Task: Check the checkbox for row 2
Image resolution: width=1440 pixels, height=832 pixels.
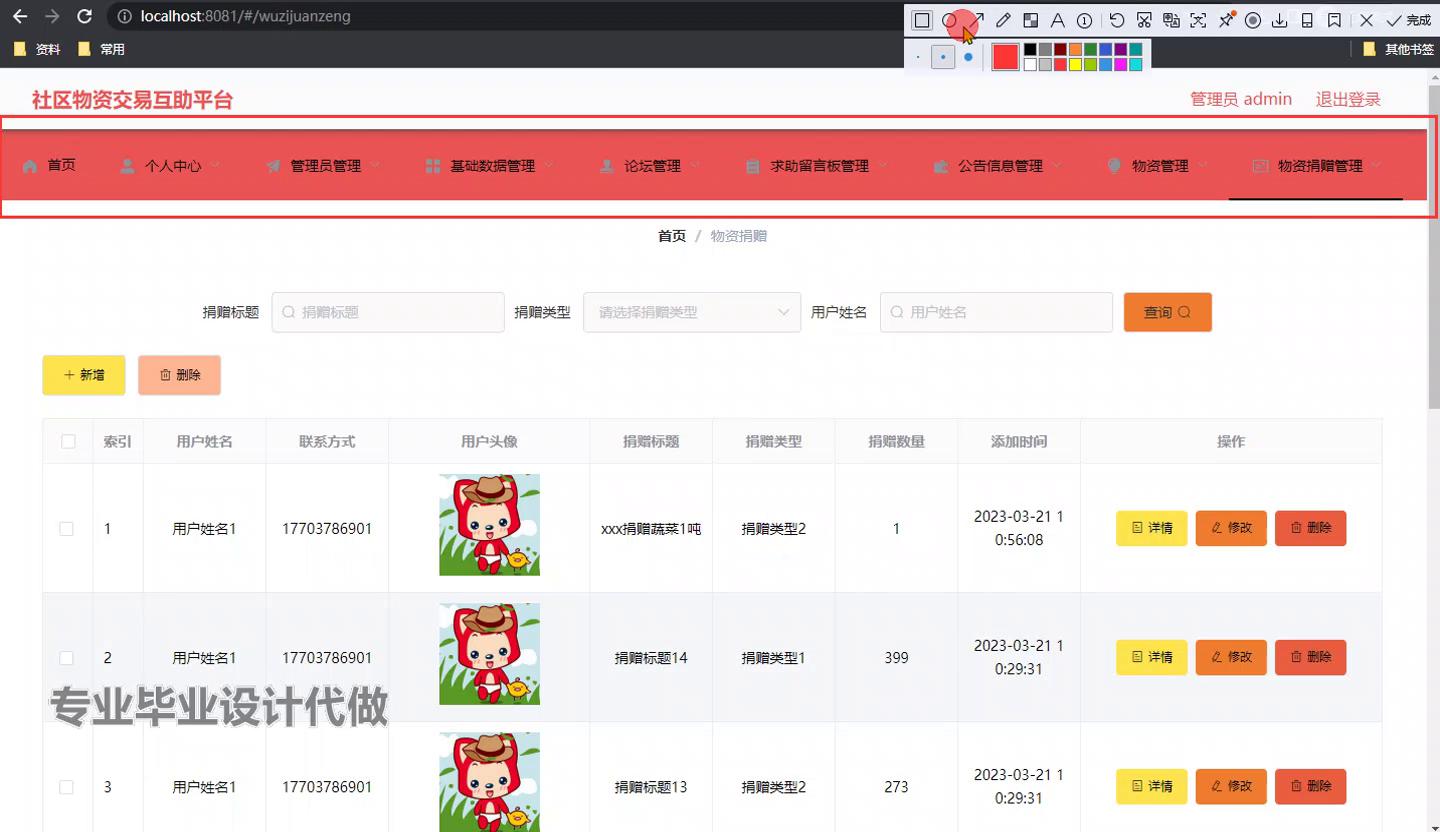Action: tap(66, 658)
